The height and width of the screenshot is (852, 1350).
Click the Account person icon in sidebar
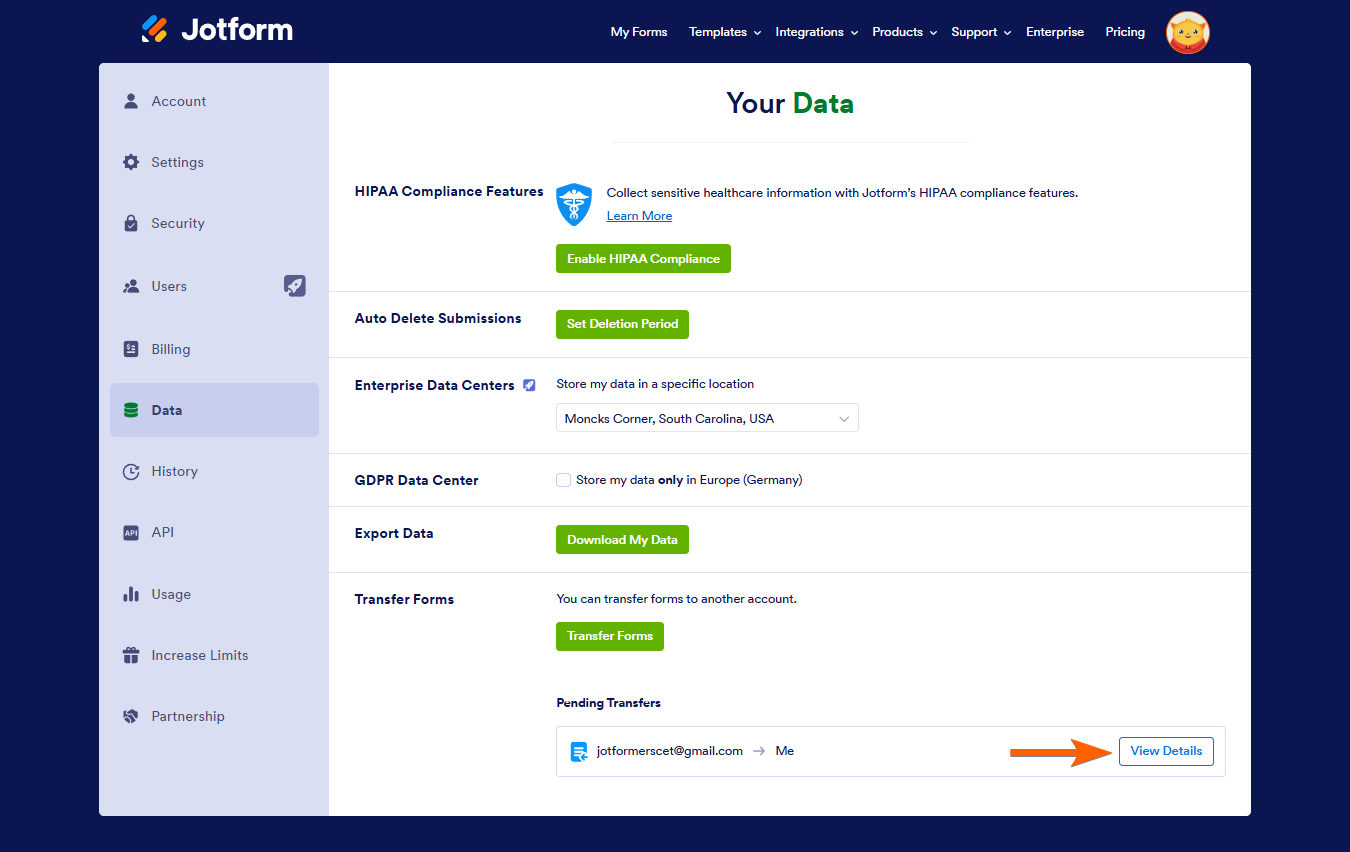[131, 101]
